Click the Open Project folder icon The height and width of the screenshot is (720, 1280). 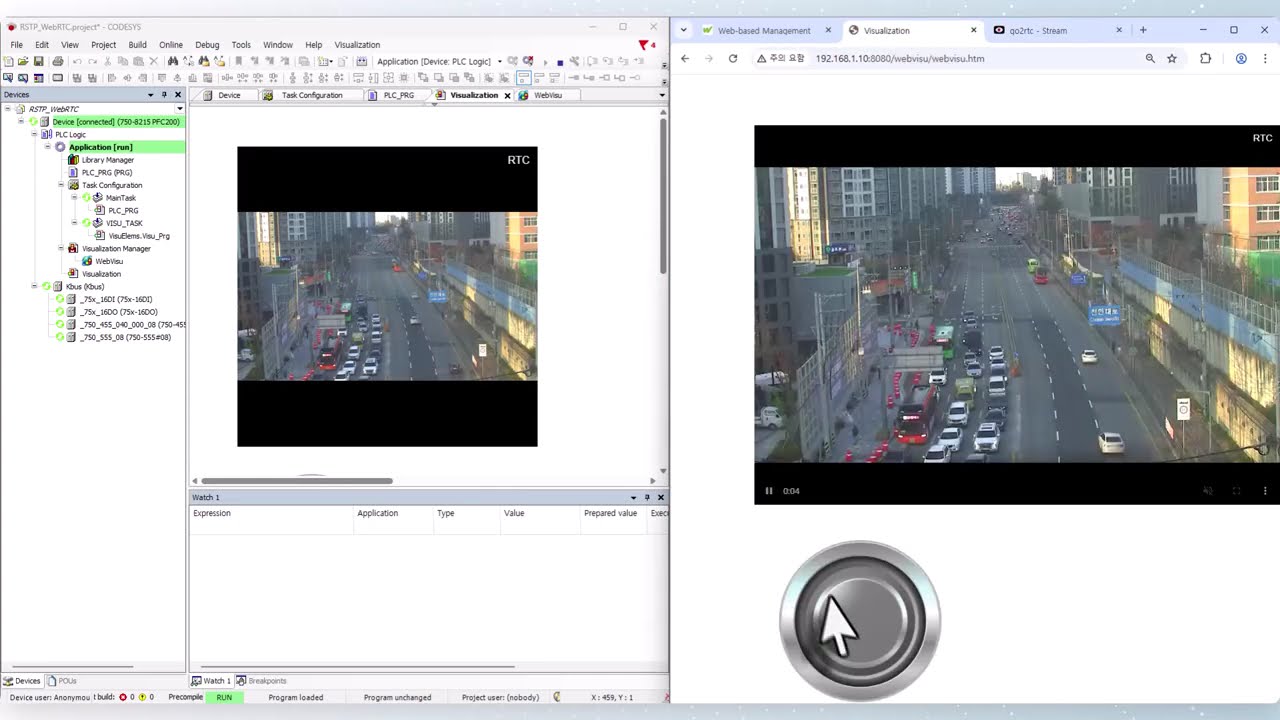pos(23,62)
